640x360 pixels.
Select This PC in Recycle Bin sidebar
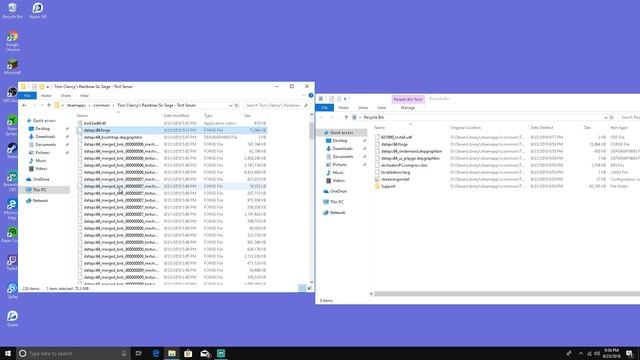click(x=333, y=202)
